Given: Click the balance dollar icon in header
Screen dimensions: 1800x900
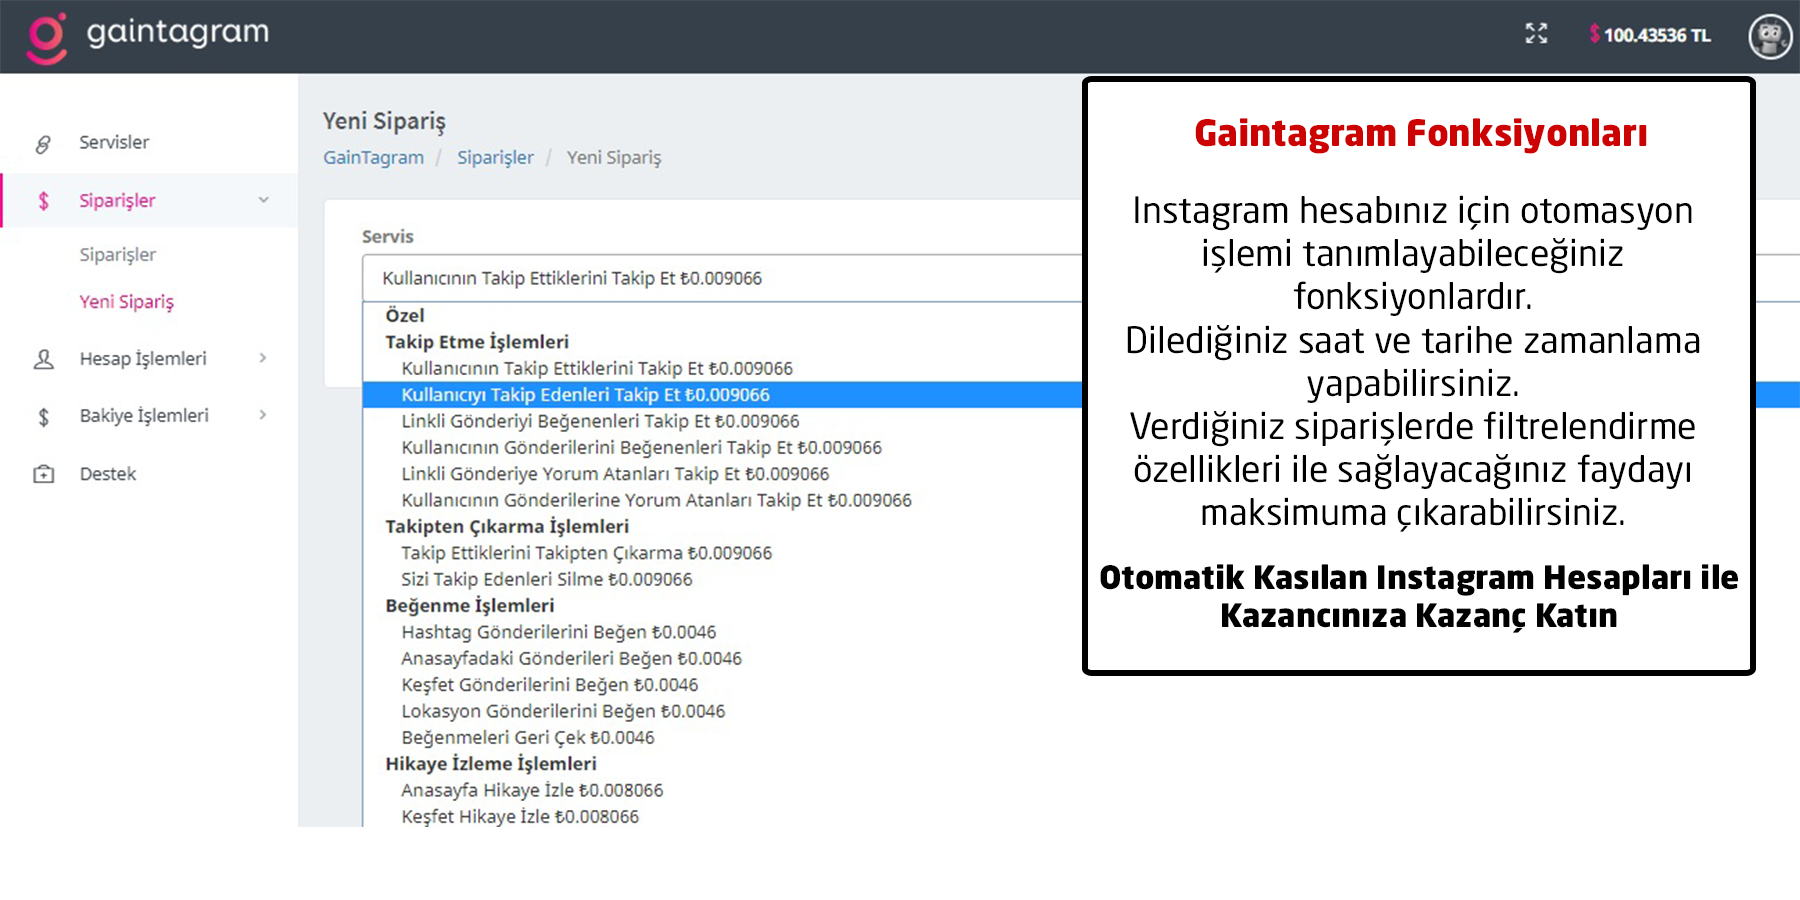Looking at the screenshot, I should click(x=1594, y=34).
